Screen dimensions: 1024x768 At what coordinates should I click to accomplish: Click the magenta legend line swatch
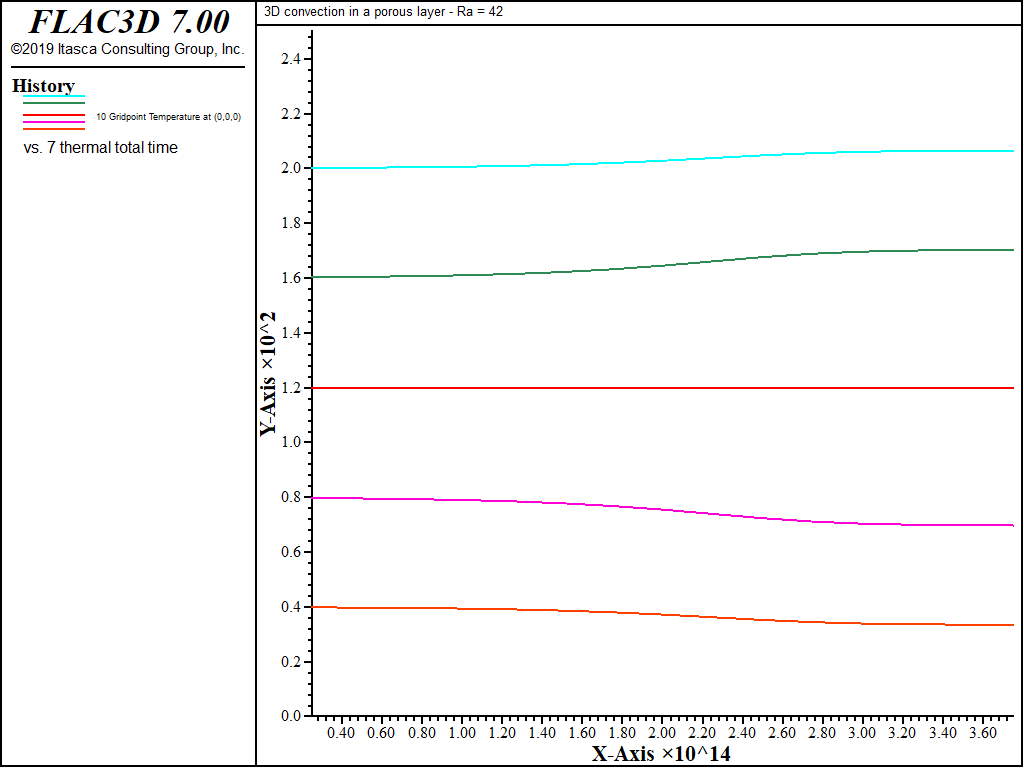coord(54,122)
